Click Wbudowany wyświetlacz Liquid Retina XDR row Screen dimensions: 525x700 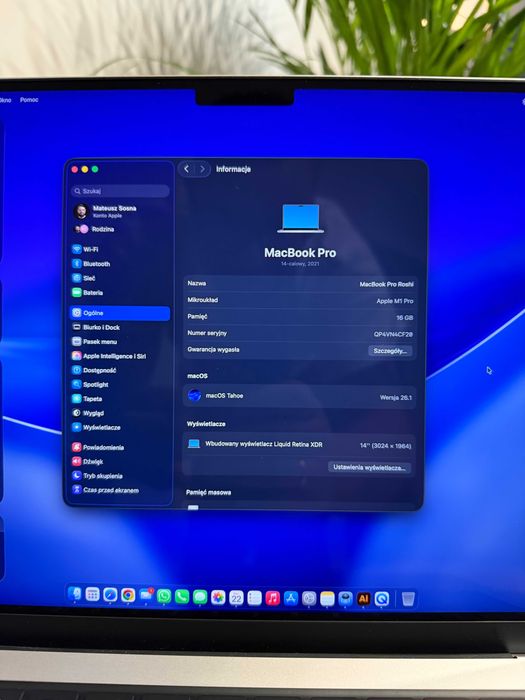[299, 445]
